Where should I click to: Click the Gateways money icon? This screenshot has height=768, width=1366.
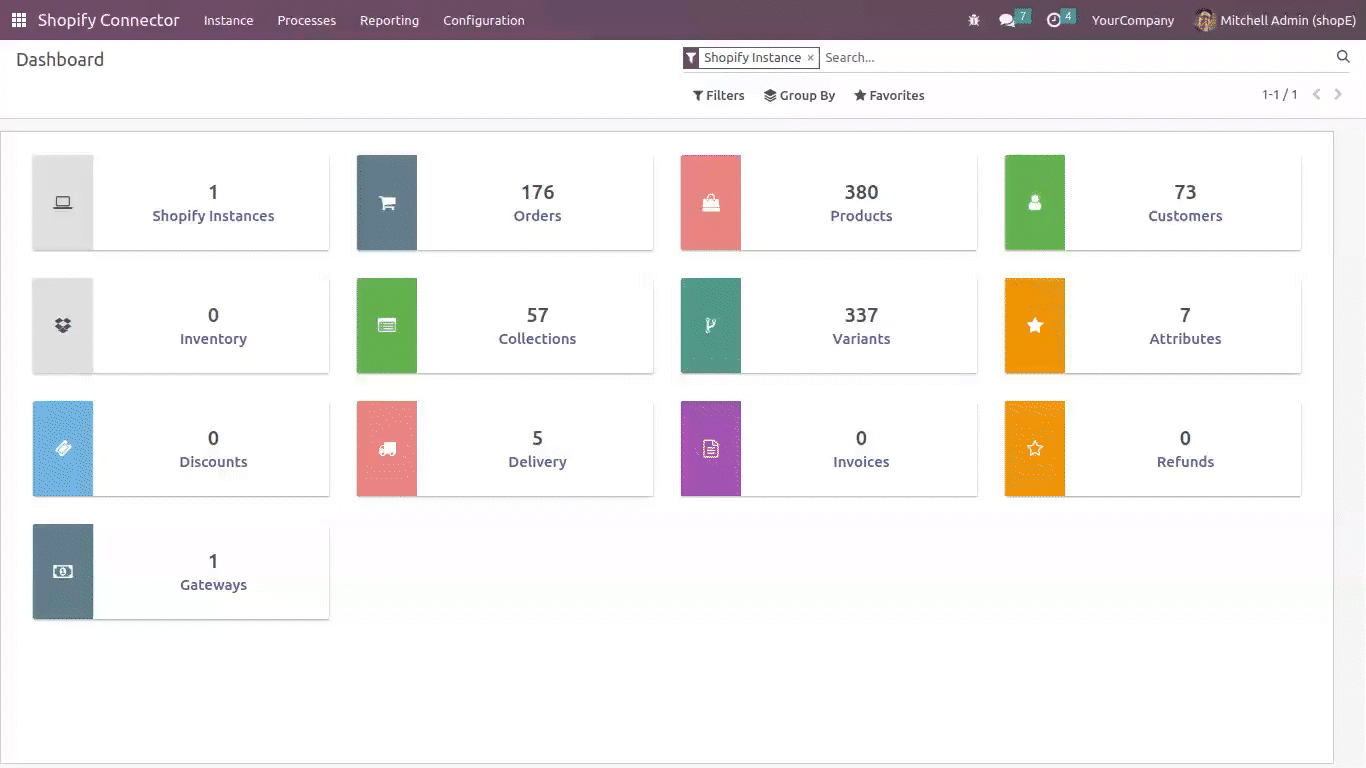tap(63, 572)
